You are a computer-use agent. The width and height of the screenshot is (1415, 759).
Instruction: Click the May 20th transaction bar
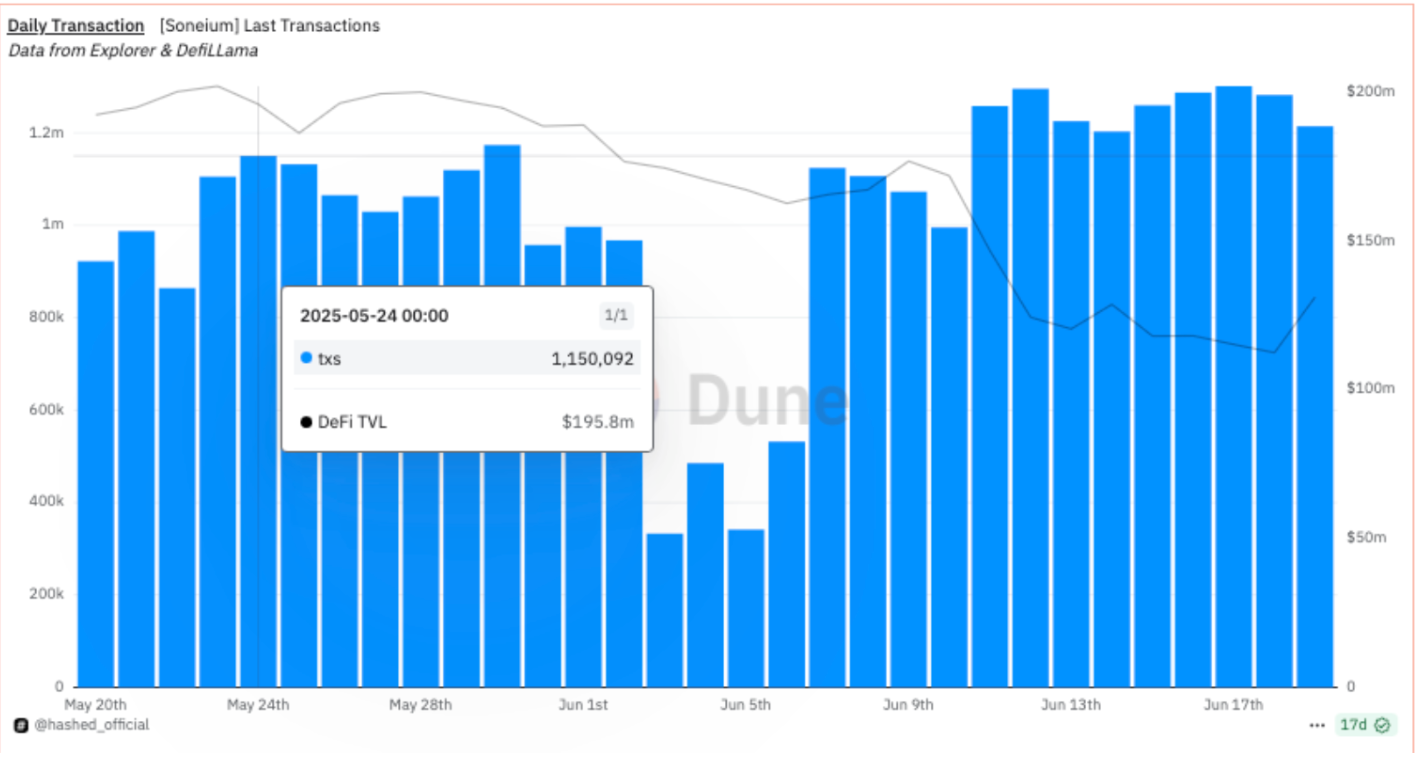96,474
